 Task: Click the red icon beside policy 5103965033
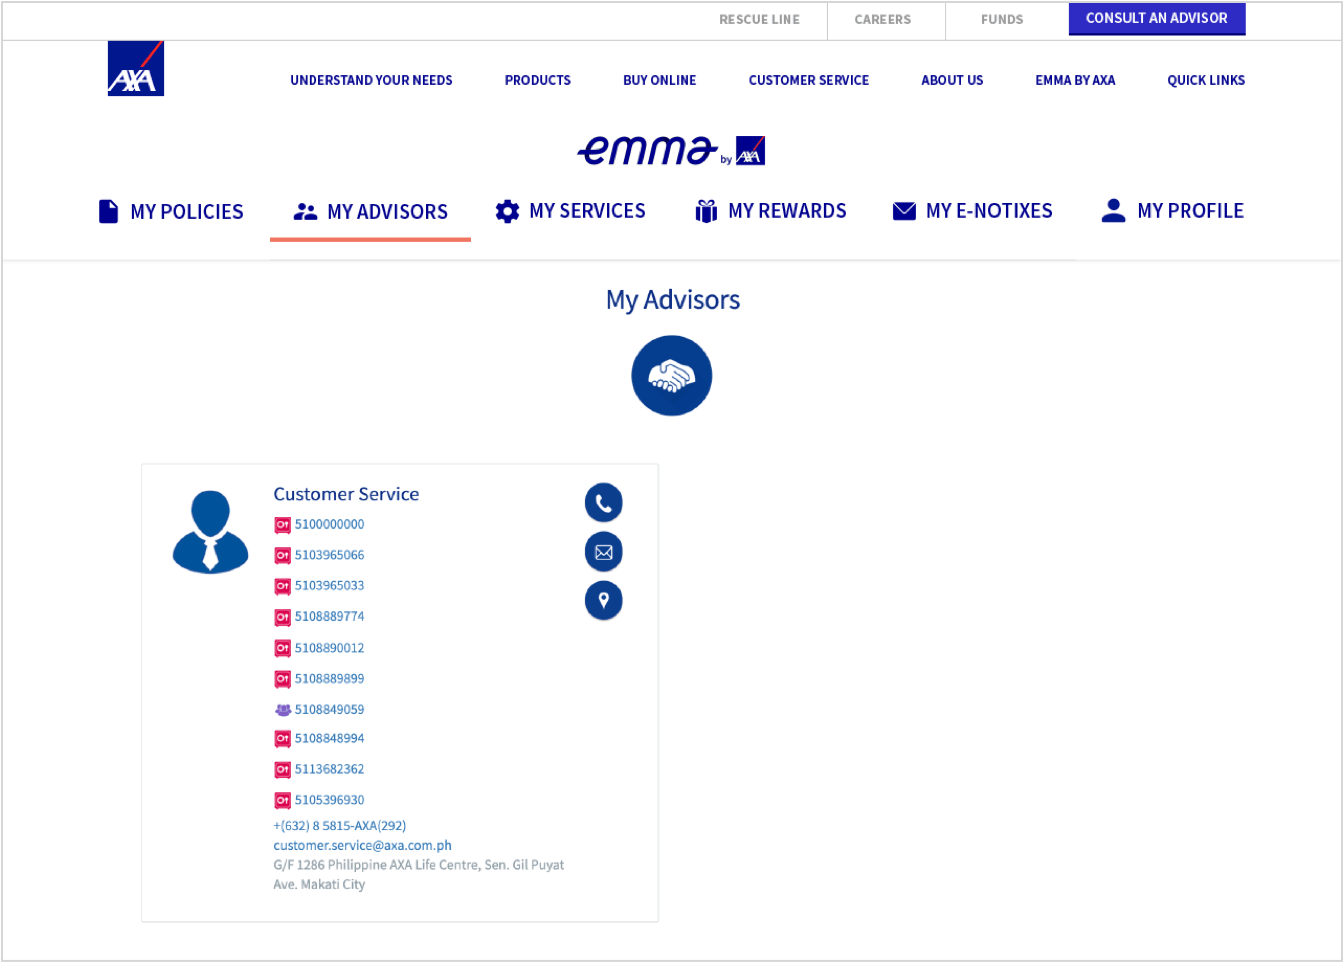tap(282, 586)
